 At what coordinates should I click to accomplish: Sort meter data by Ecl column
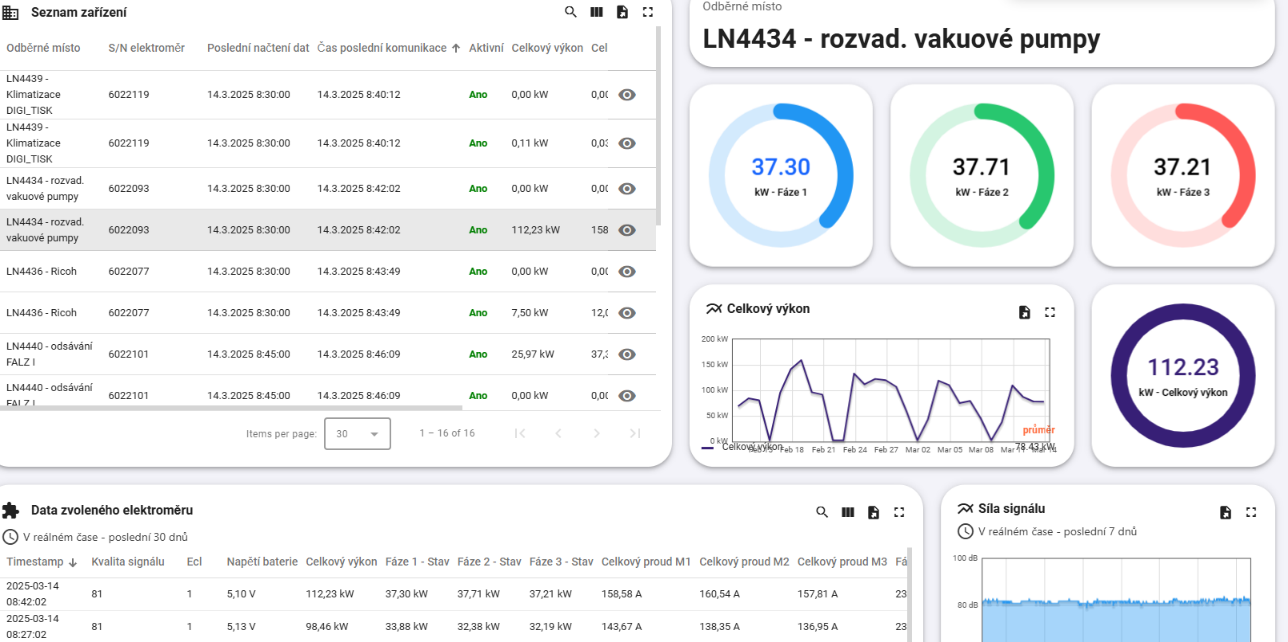(194, 562)
